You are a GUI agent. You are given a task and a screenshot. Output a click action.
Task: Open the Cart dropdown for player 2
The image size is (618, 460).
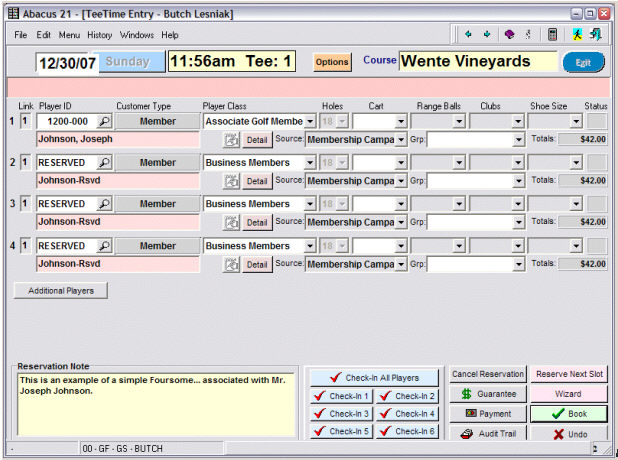[x=400, y=163]
